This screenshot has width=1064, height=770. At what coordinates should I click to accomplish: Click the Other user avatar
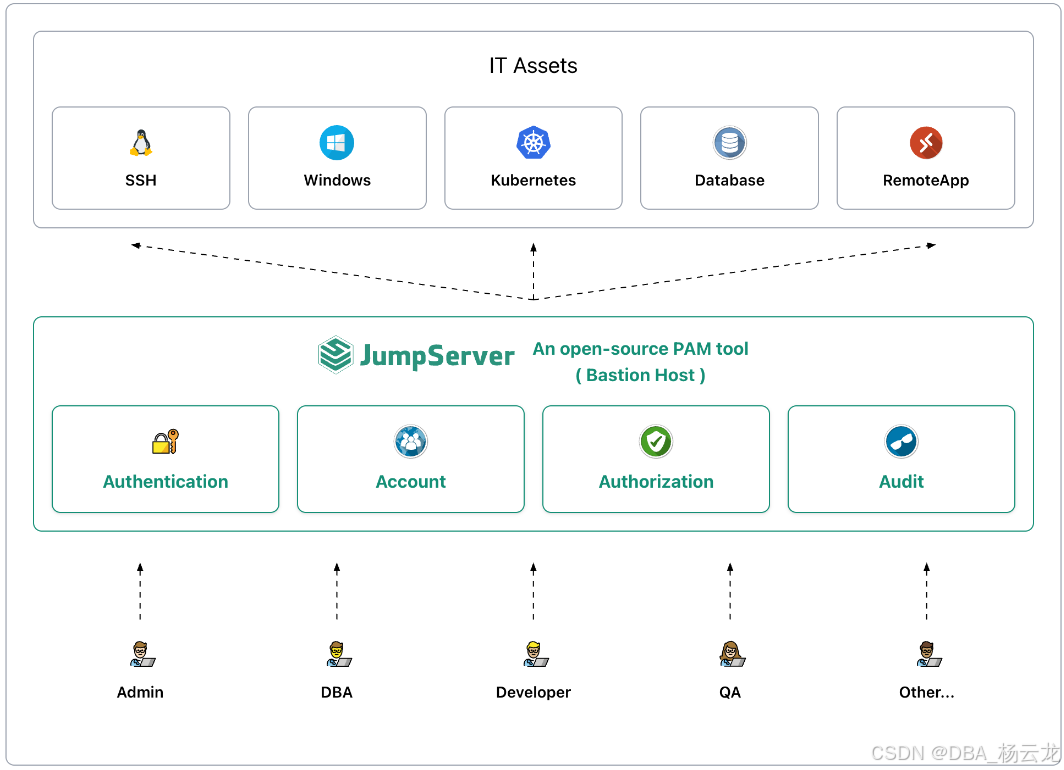point(929,654)
